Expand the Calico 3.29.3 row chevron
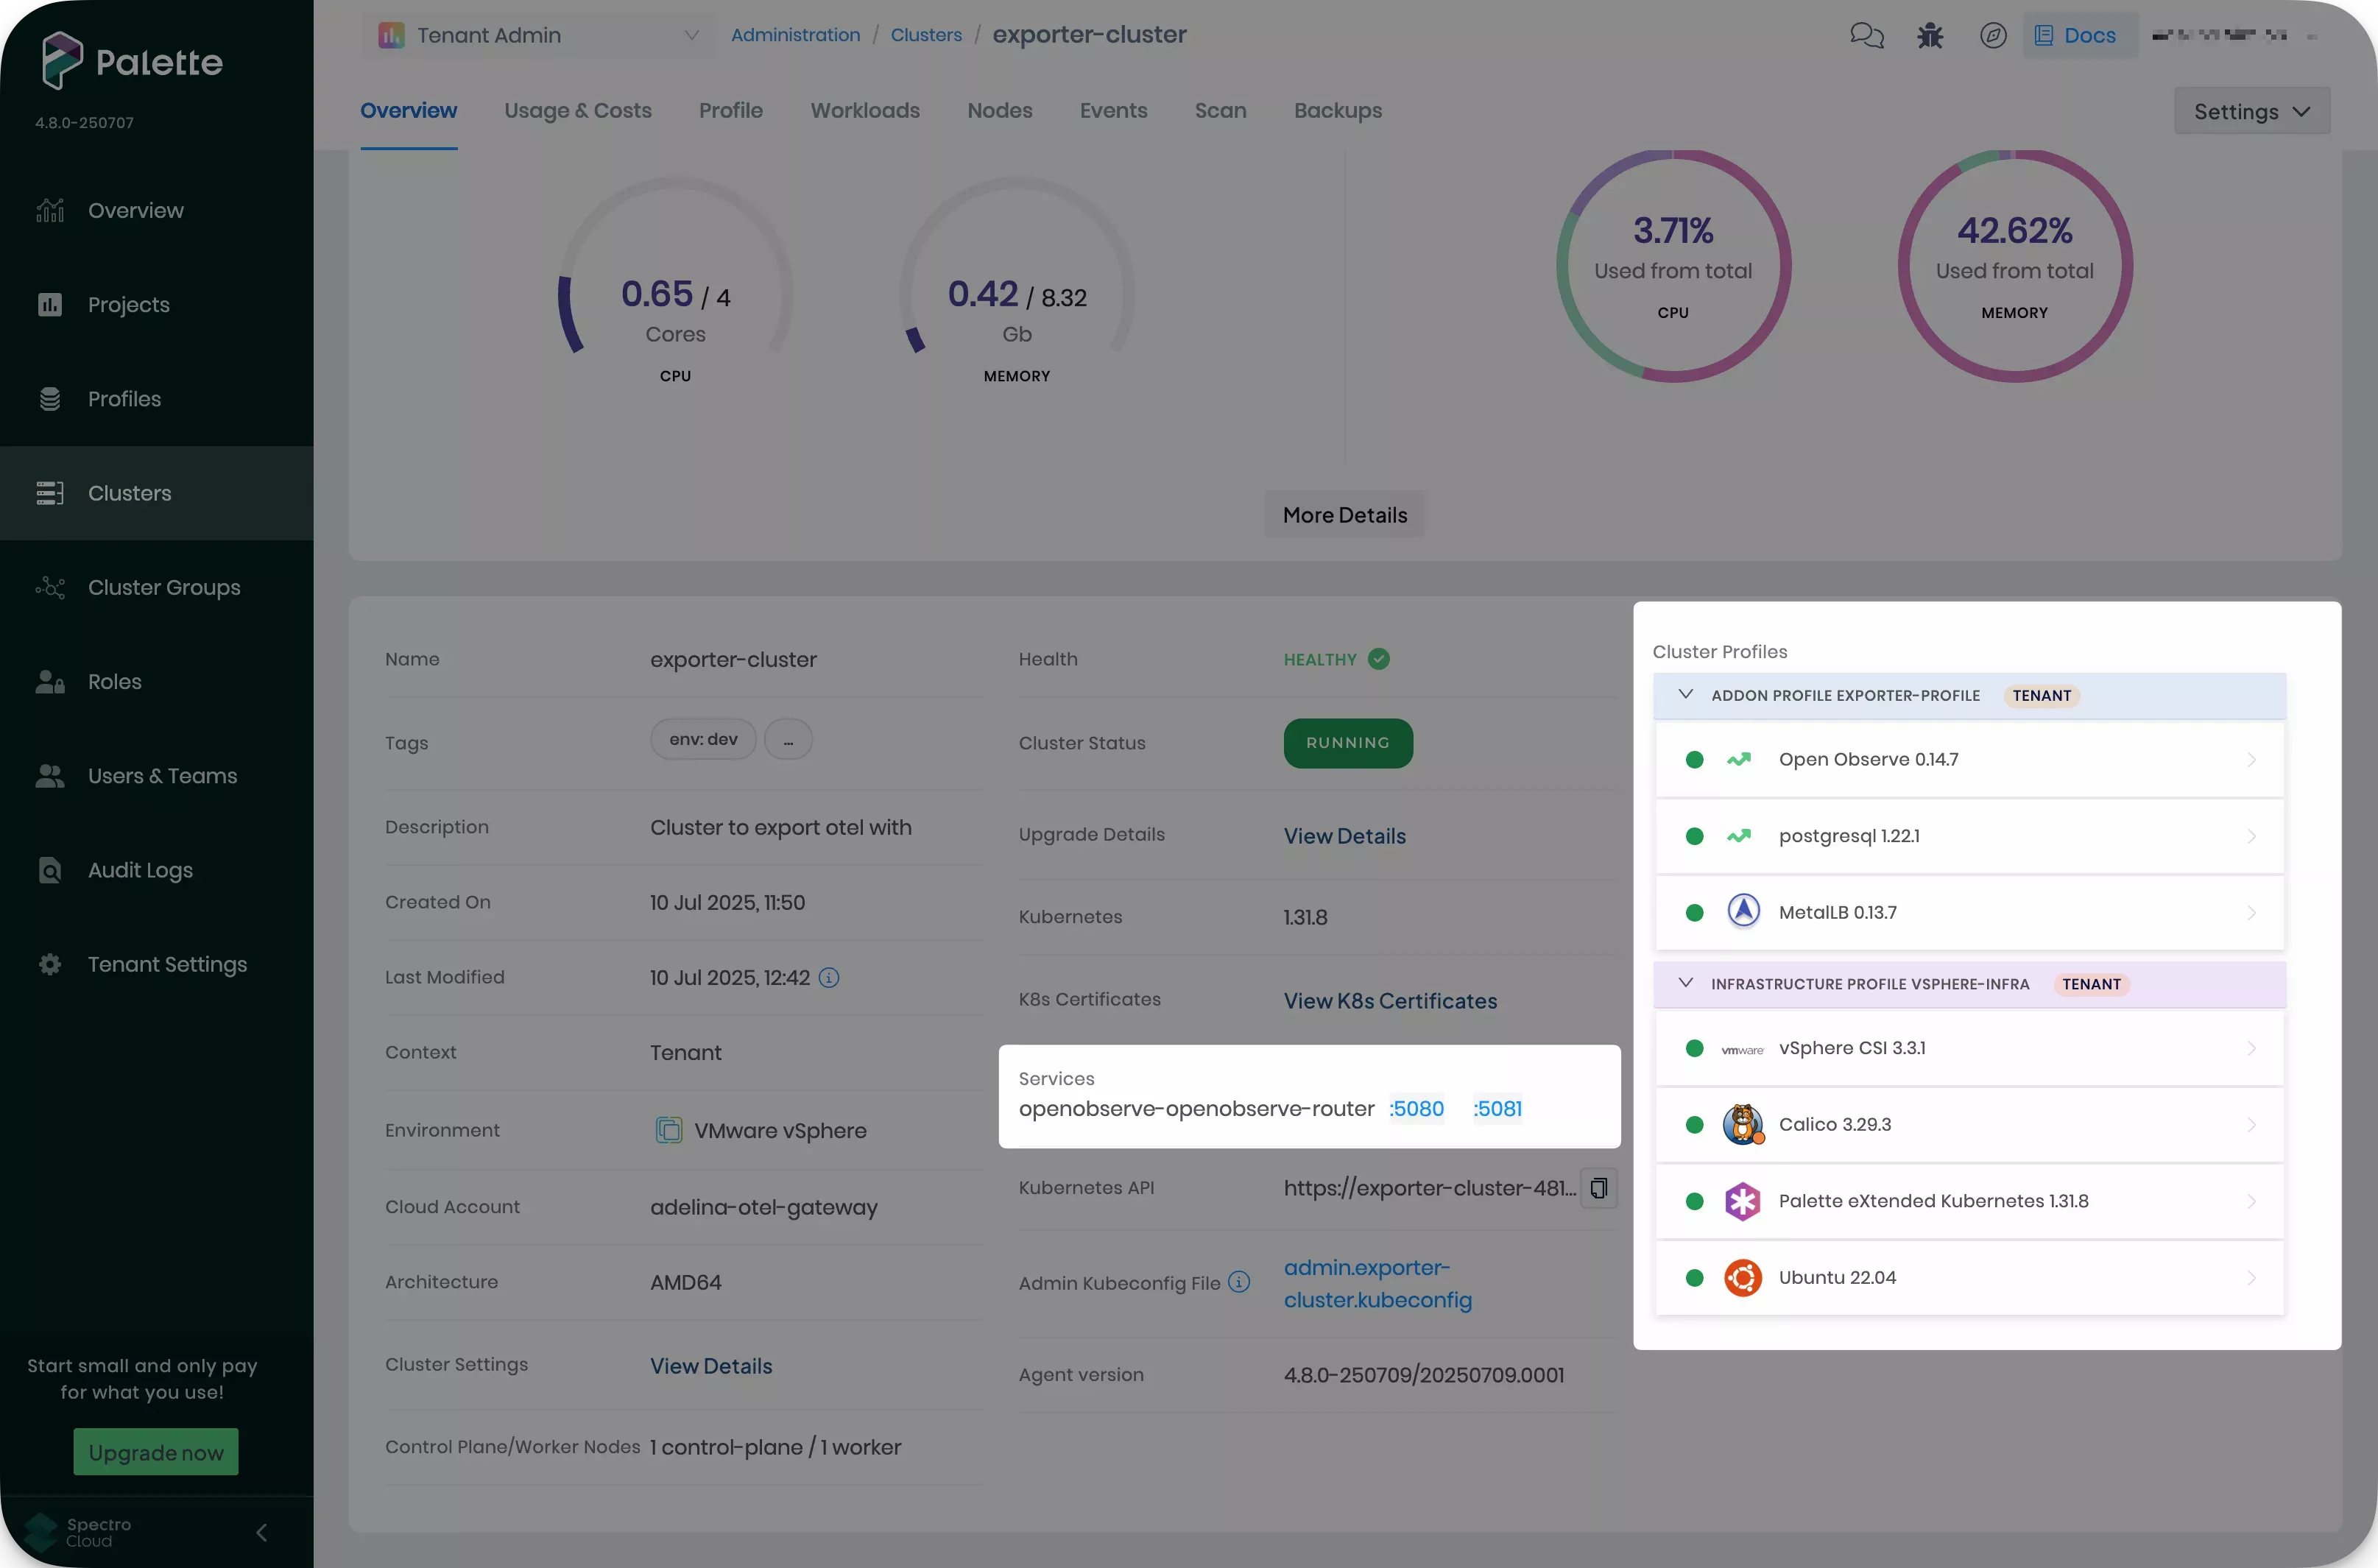The height and width of the screenshot is (1568, 2378). tap(2251, 1125)
